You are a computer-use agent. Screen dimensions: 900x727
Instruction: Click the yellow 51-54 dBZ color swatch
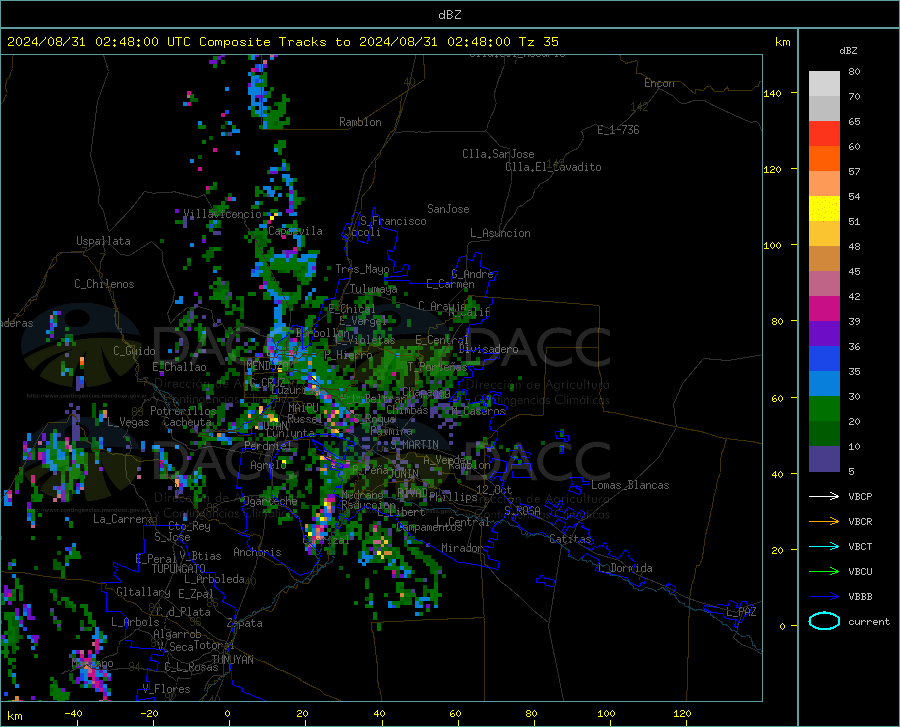pos(824,209)
